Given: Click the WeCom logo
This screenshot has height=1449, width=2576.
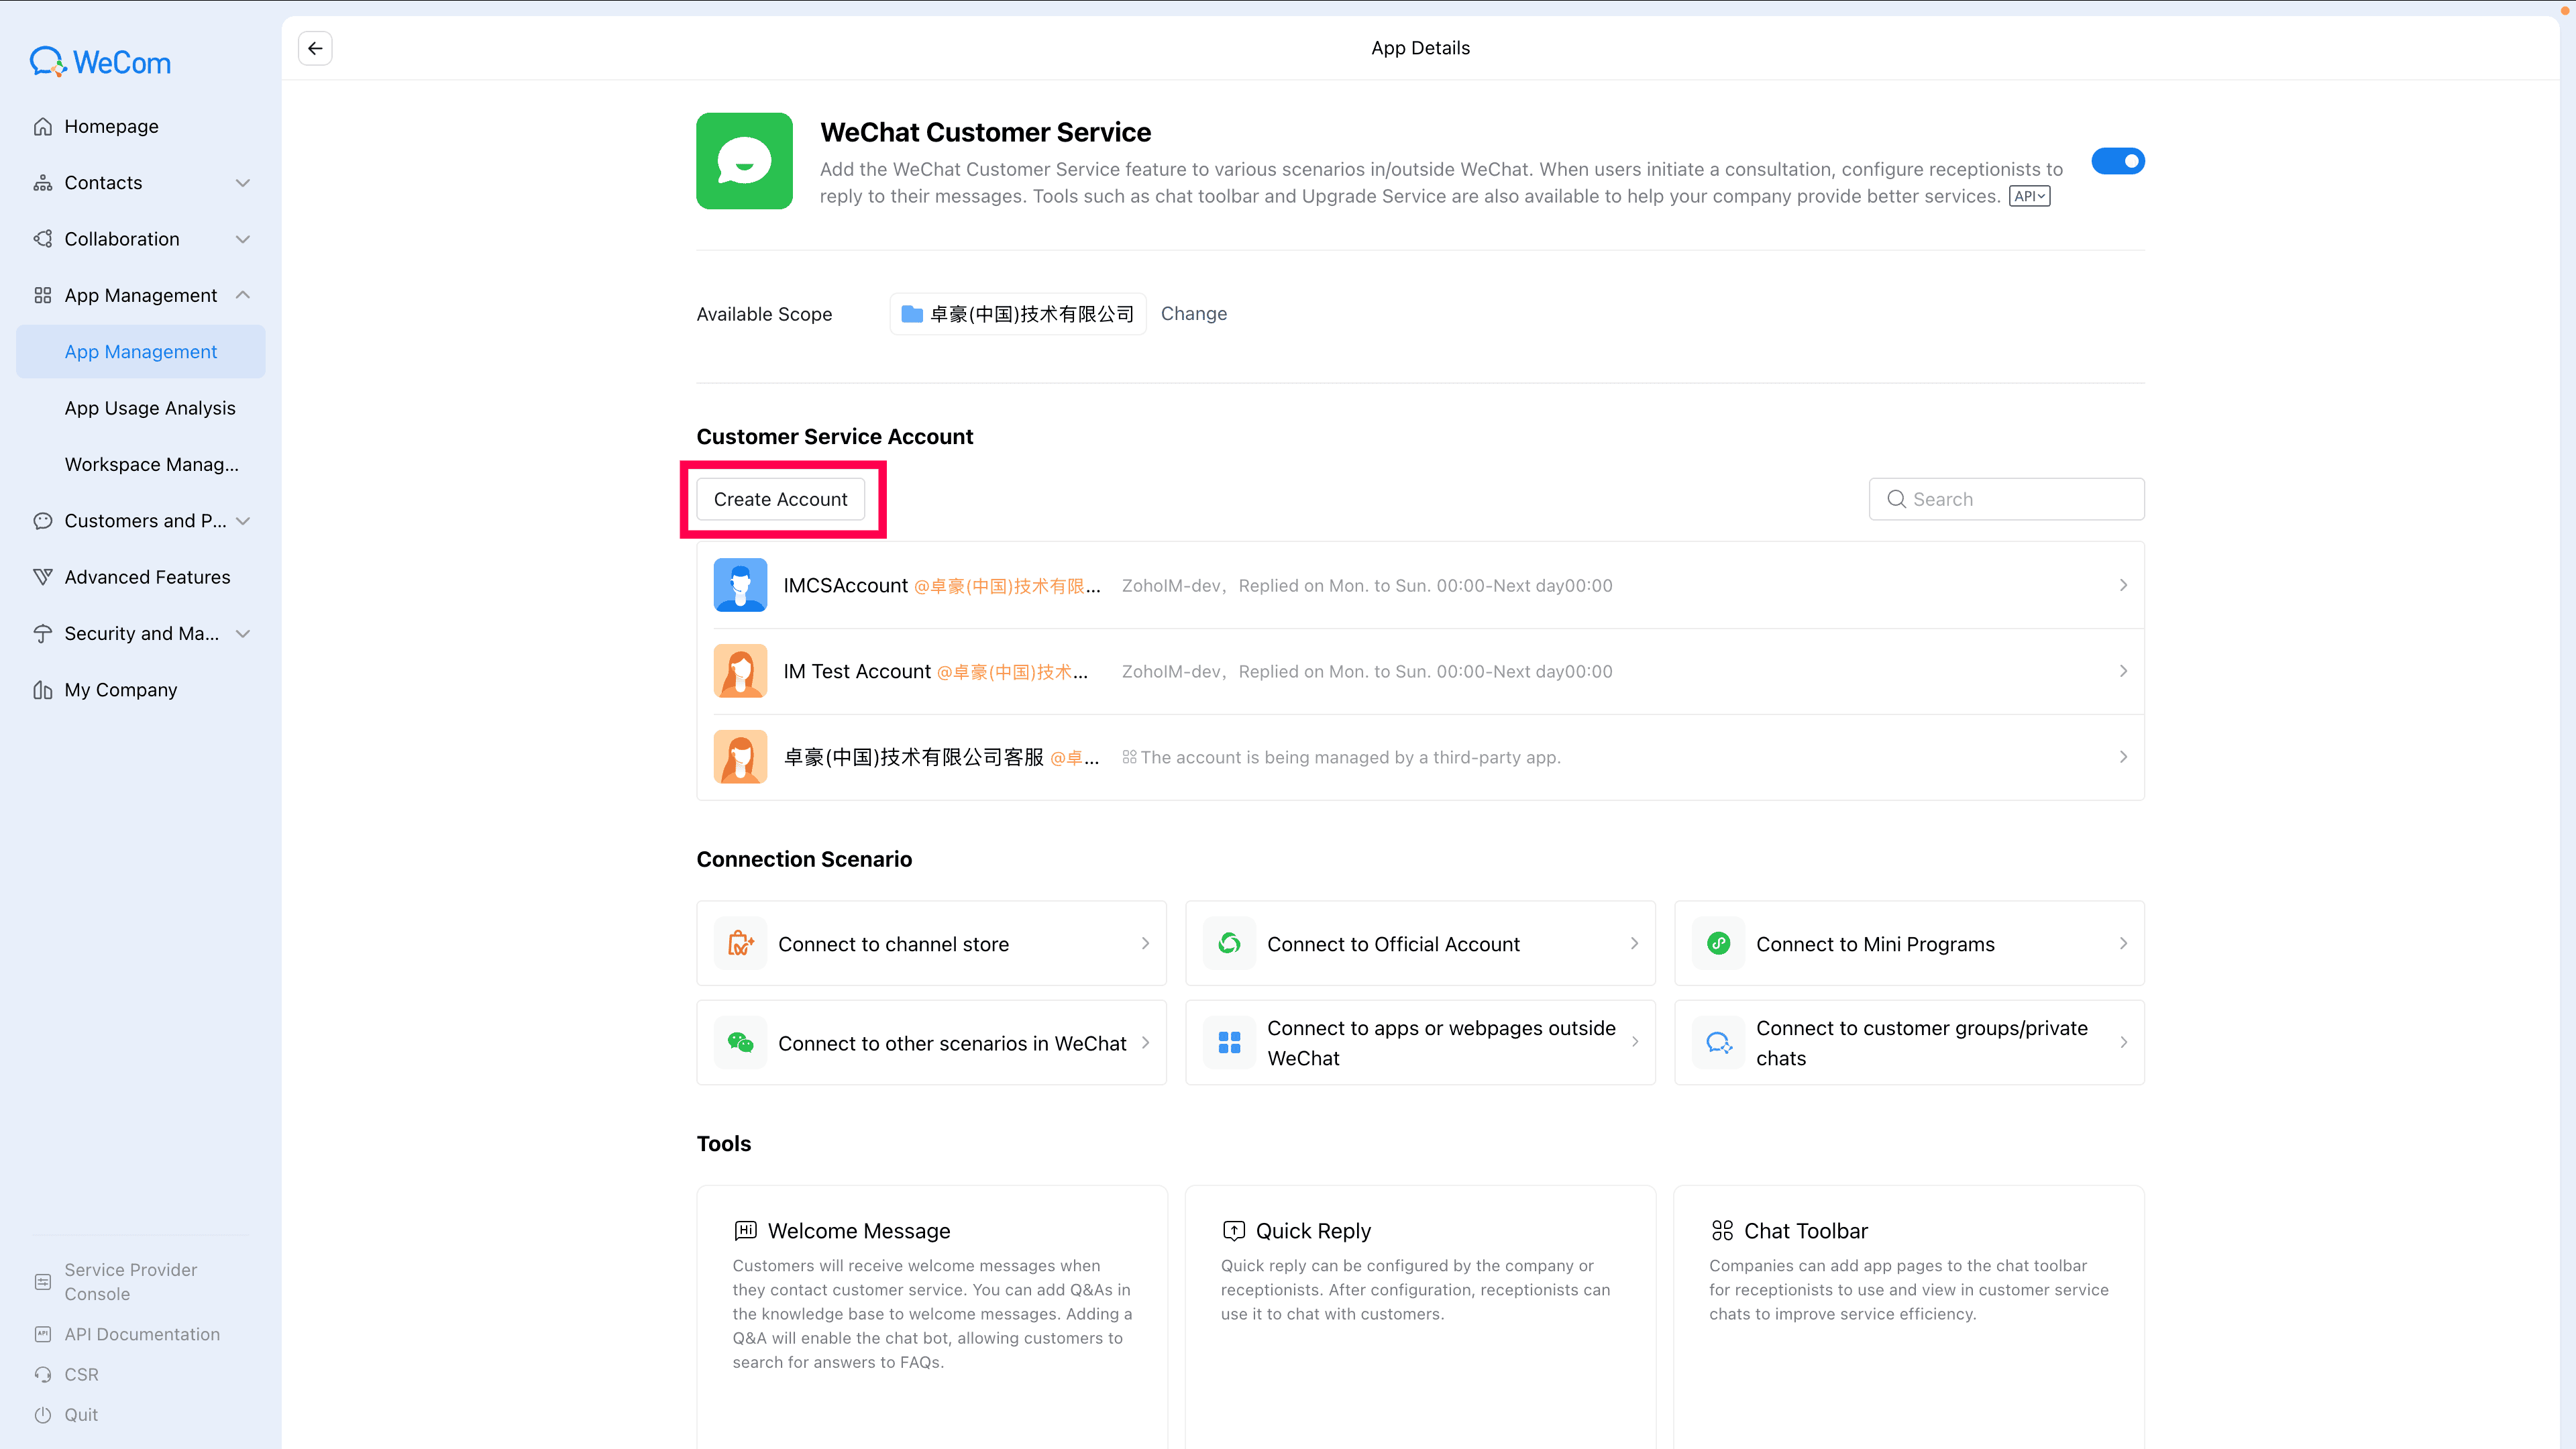Looking at the screenshot, I should click(100, 62).
